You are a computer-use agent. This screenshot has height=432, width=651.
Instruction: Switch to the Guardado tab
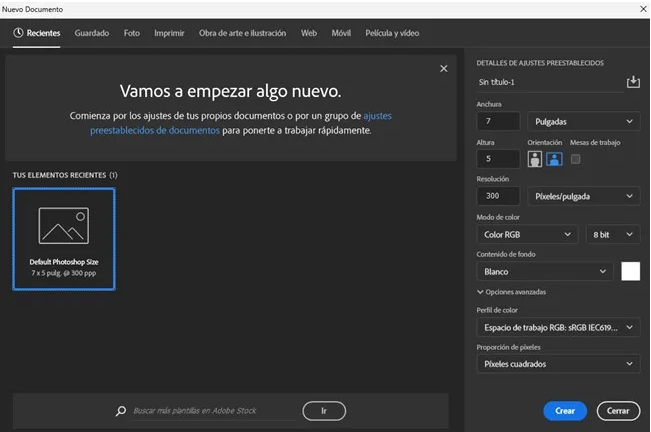point(92,33)
